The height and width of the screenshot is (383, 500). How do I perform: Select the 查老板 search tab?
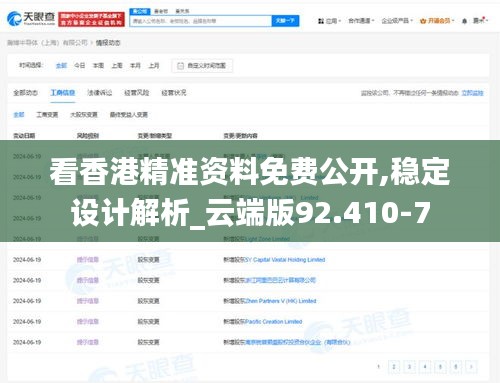click(x=161, y=11)
